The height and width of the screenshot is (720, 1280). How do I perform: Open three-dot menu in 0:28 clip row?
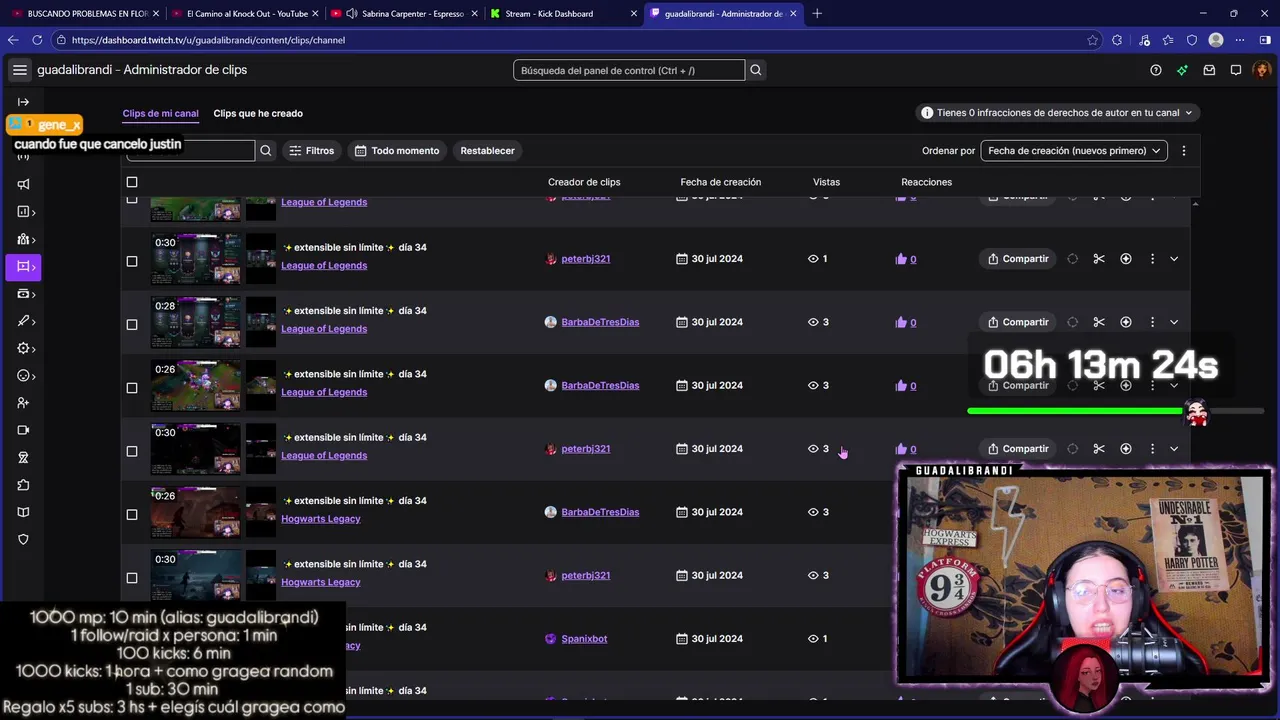(x=1152, y=322)
